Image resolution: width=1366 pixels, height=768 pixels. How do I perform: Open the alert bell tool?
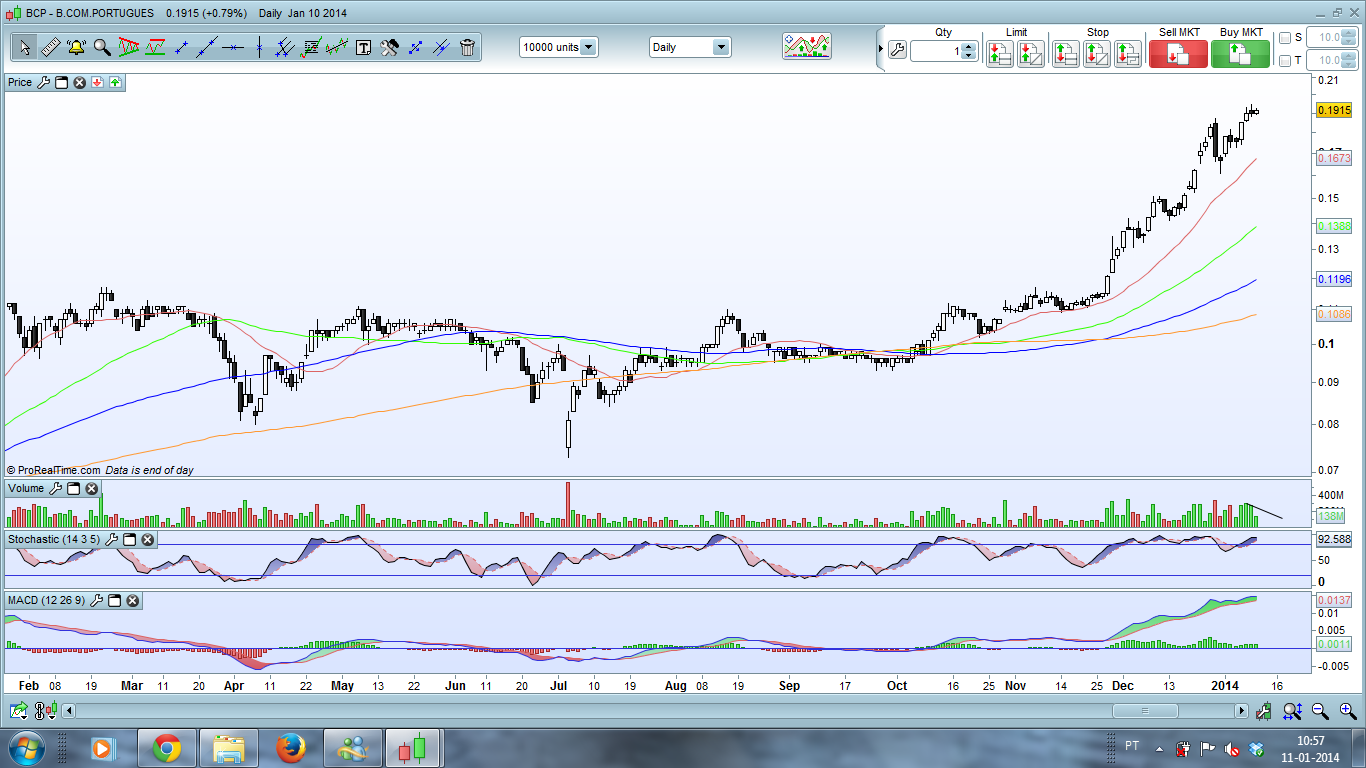pyautogui.click(x=76, y=47)
